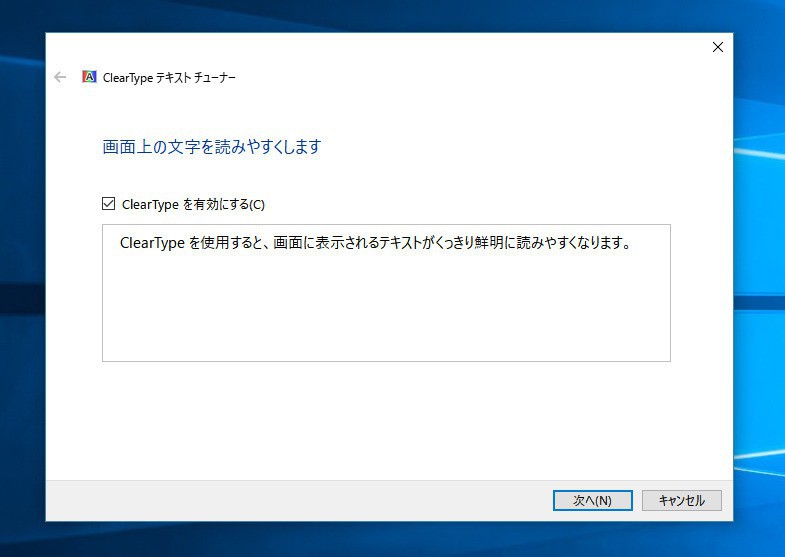Toggle the ClearType を有効にする checkbox

pos(109,204)
